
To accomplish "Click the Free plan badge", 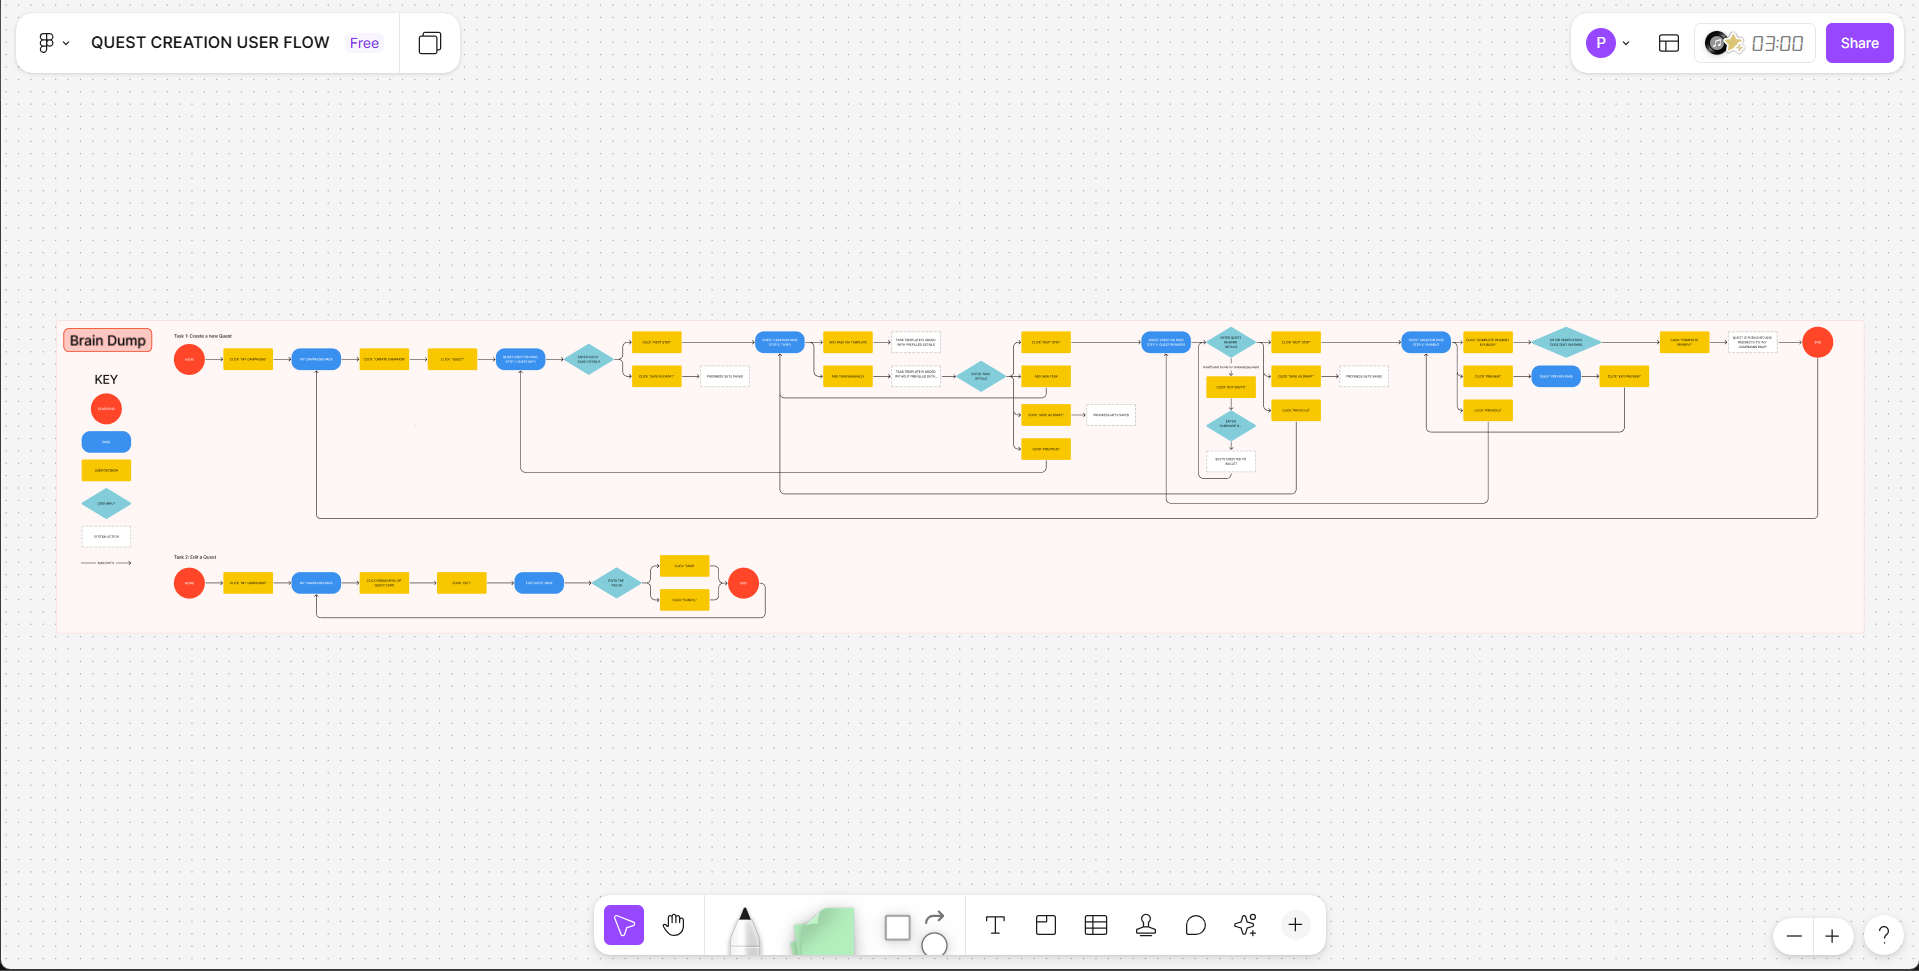I will 364,43.
